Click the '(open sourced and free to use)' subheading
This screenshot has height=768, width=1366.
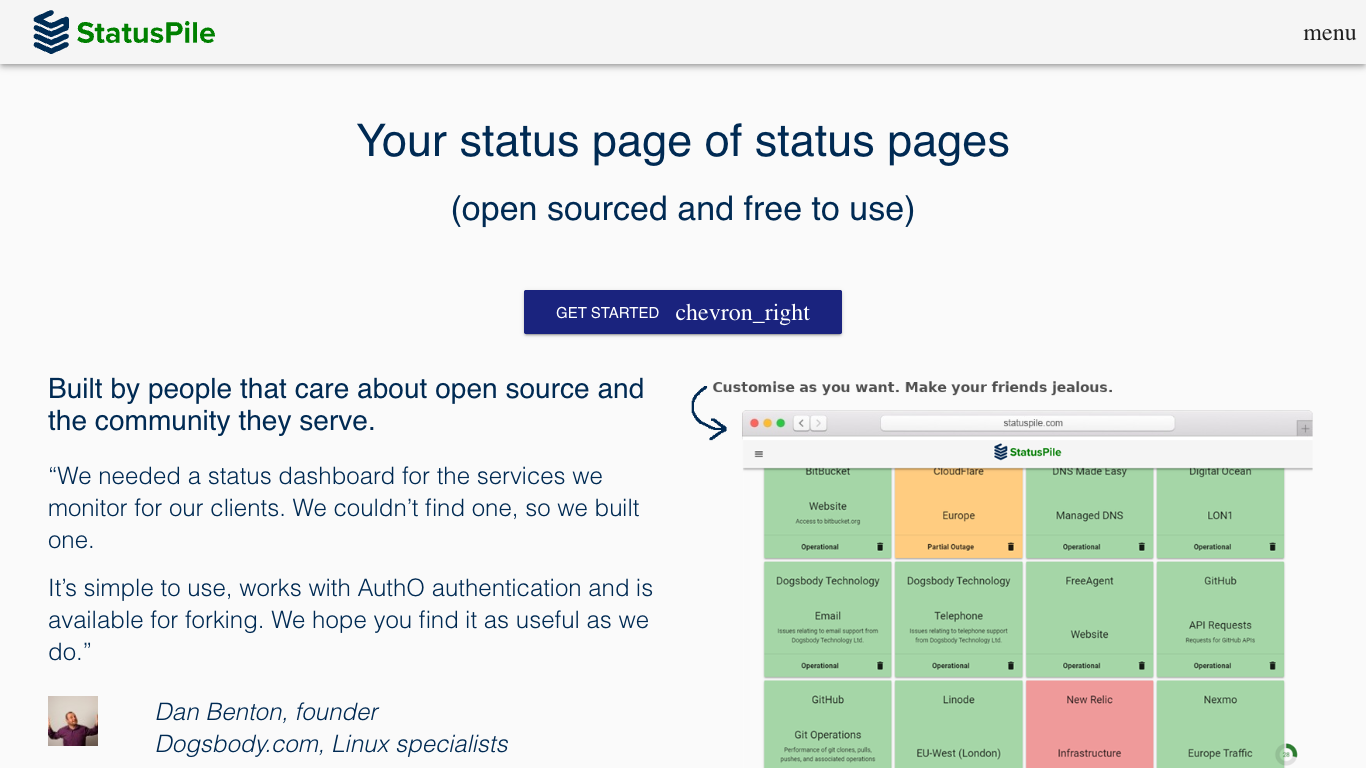pos(683,209)
